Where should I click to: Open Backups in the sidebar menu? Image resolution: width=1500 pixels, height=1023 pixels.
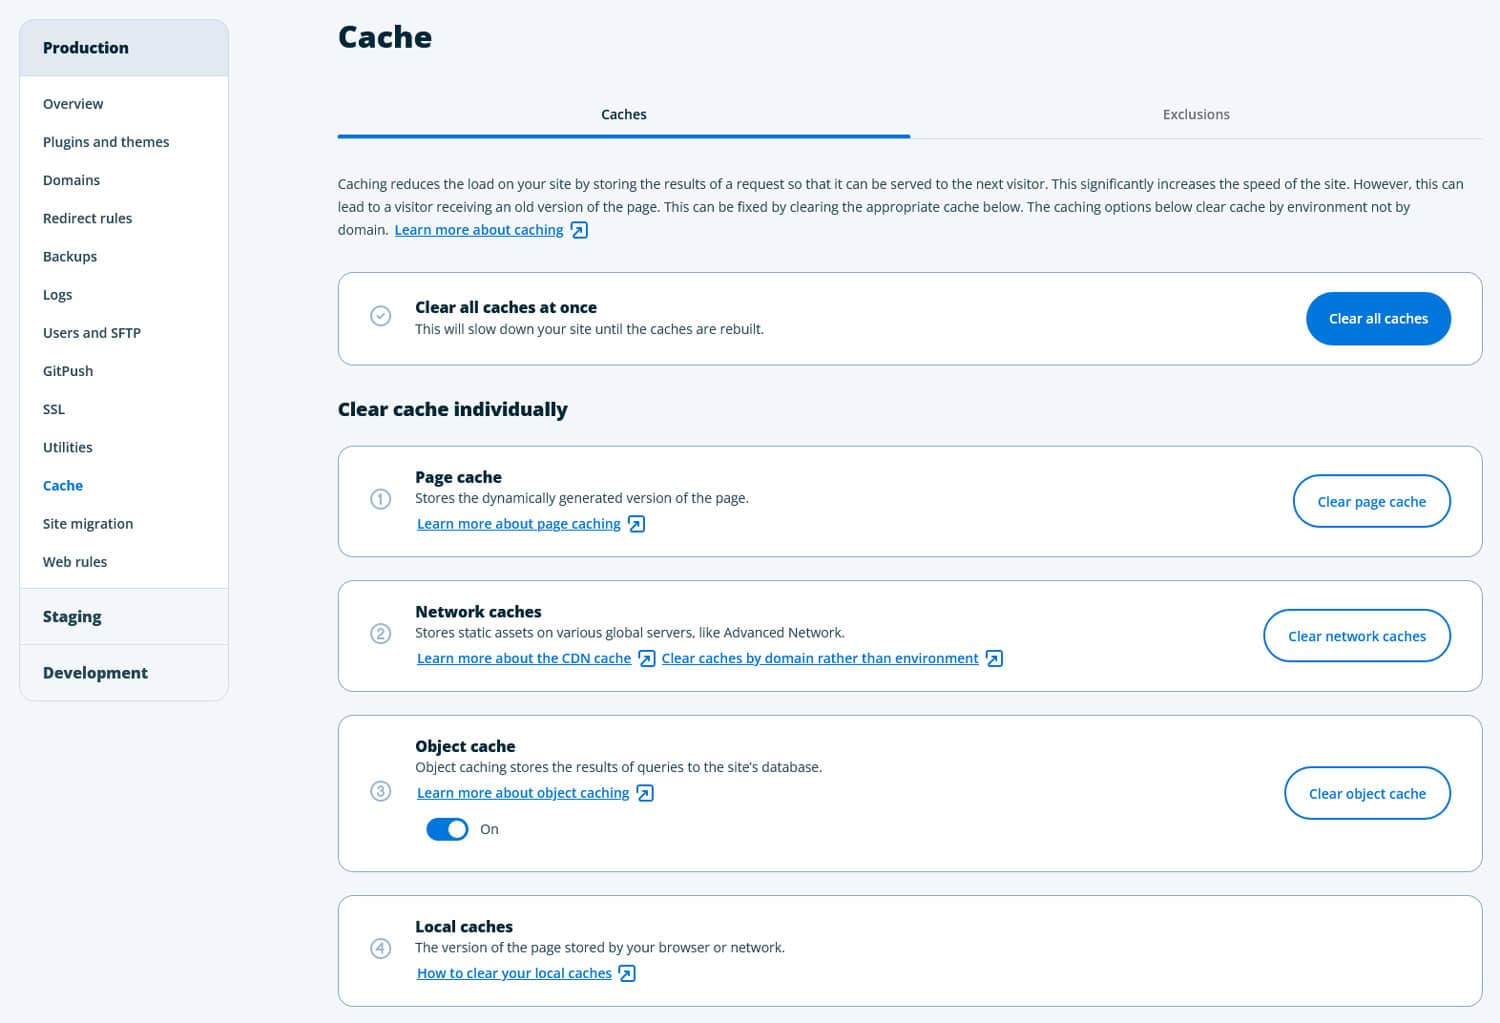pos(70,257)
